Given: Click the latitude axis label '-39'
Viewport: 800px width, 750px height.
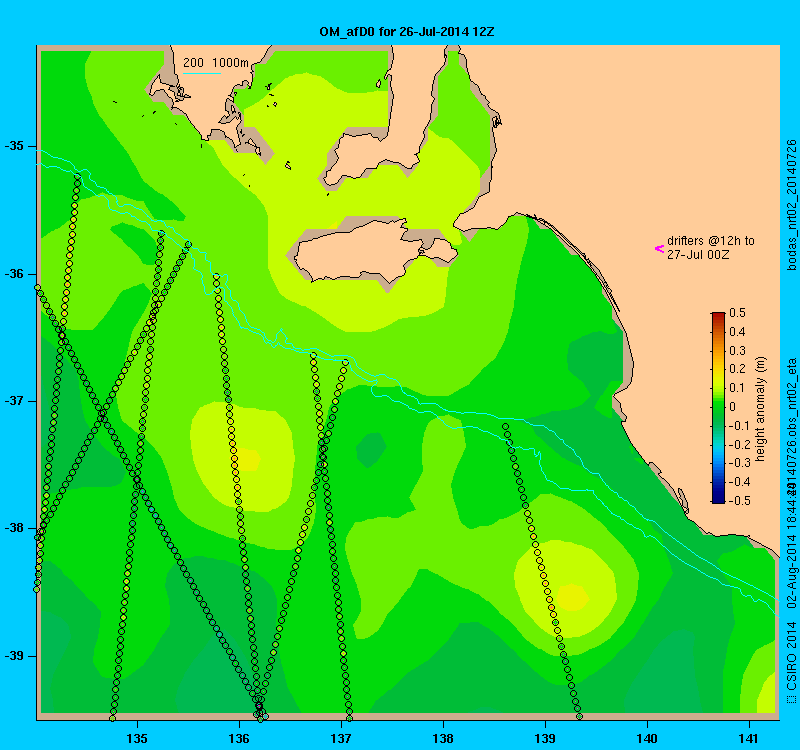Looking at the screenshot, I should coord(14,656).
